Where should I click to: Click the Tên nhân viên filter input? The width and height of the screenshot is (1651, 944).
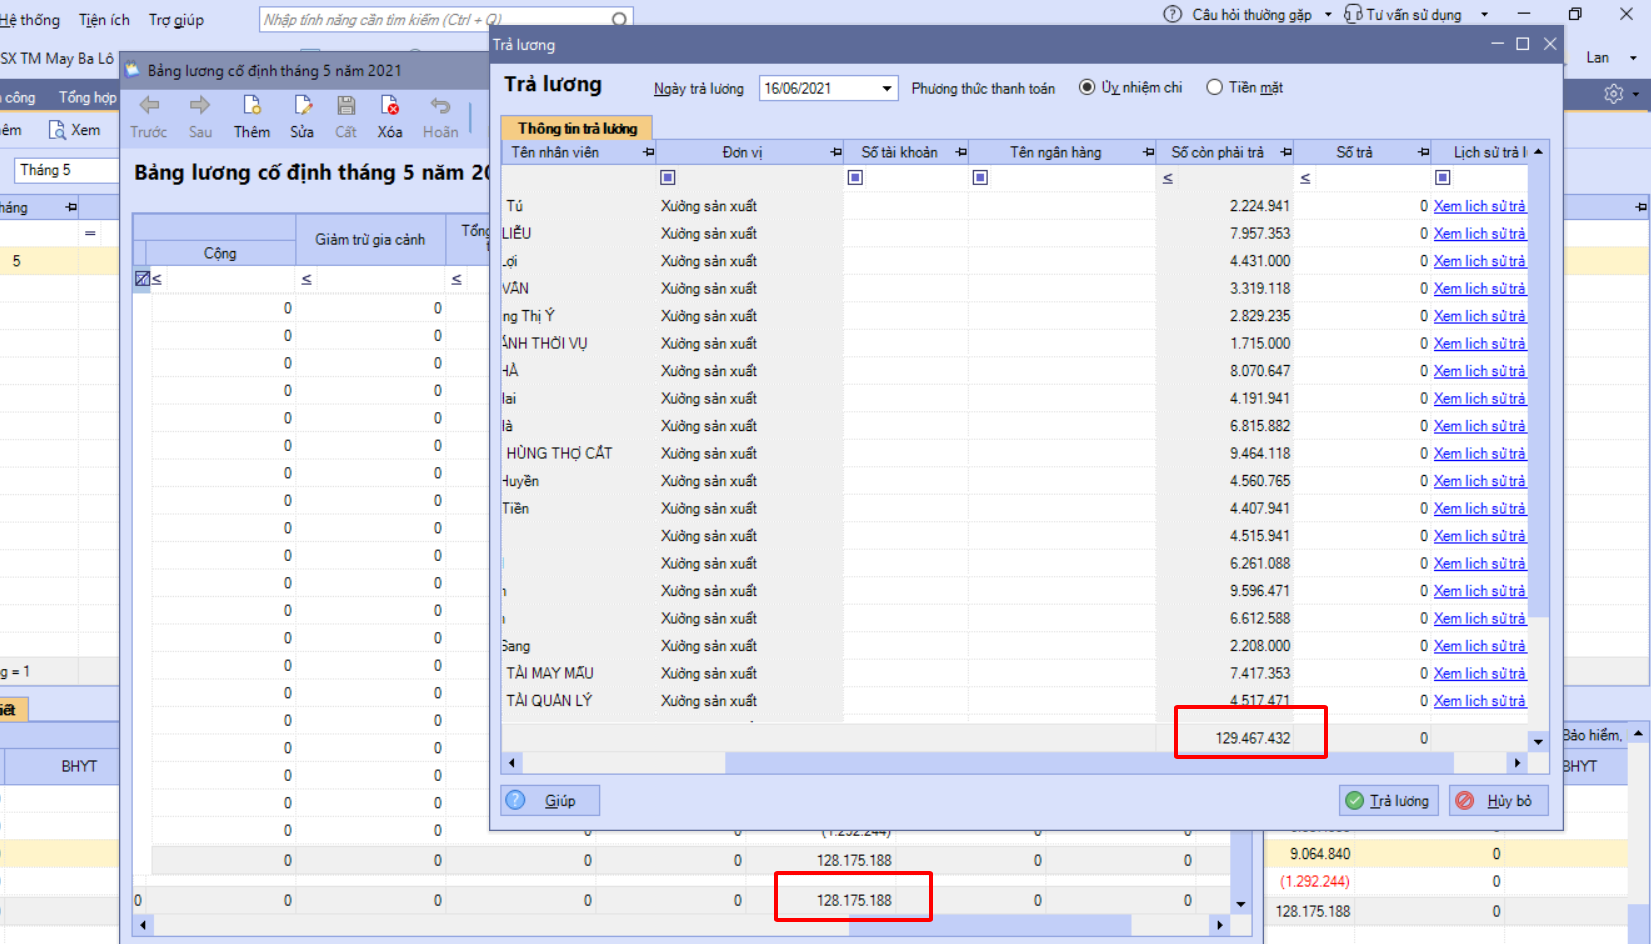point(578,178)
